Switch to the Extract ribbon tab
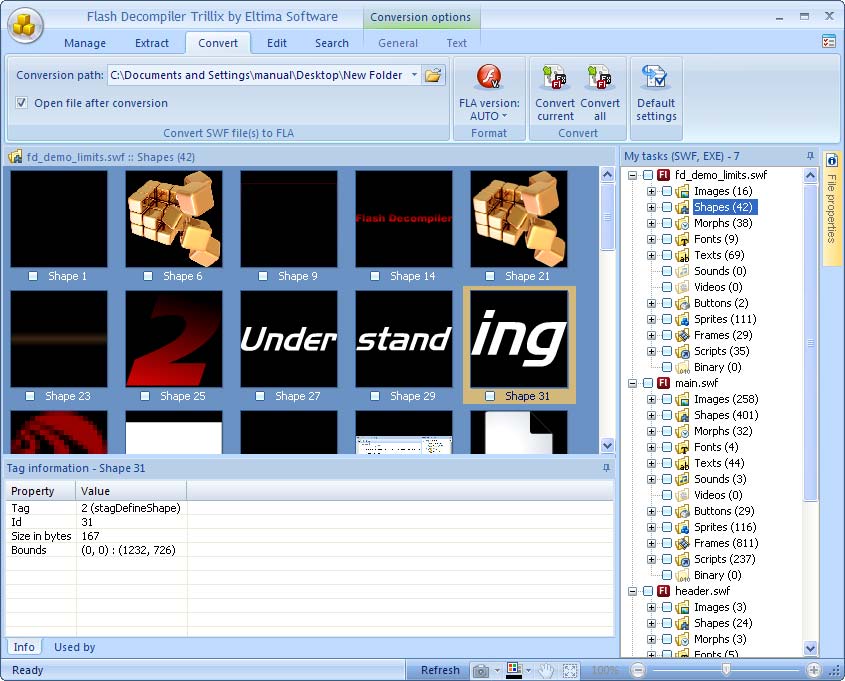845x681 pixels. tap(152, 43)
